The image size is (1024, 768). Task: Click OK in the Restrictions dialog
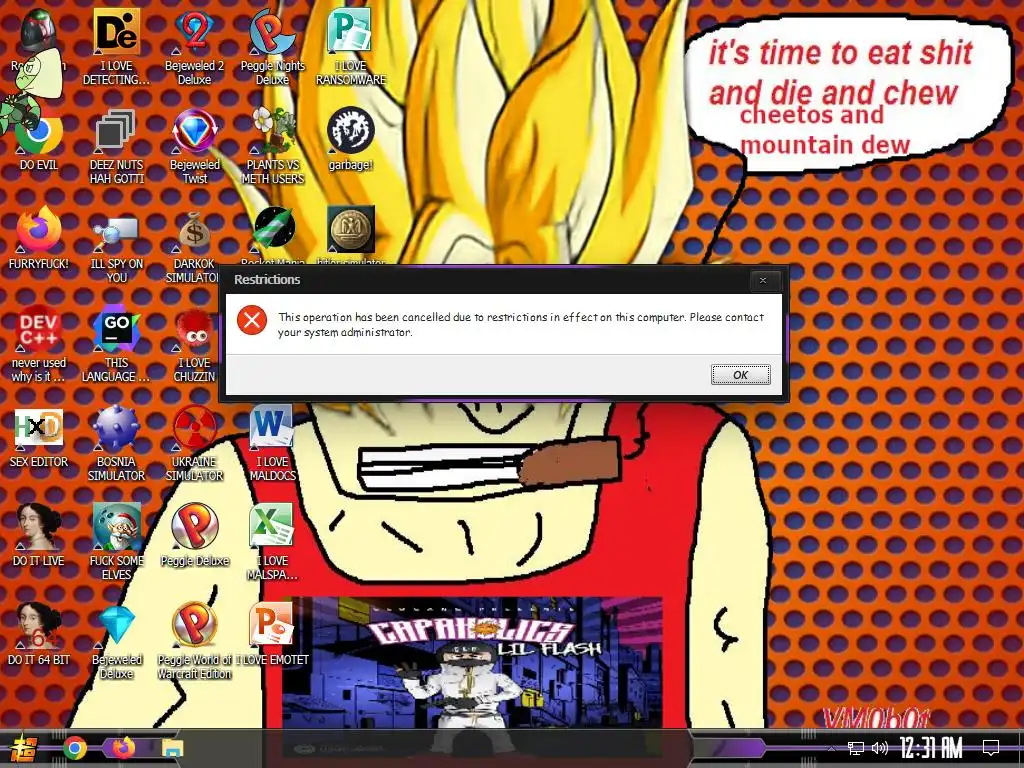pyautogui.click(x=740, y=375)
